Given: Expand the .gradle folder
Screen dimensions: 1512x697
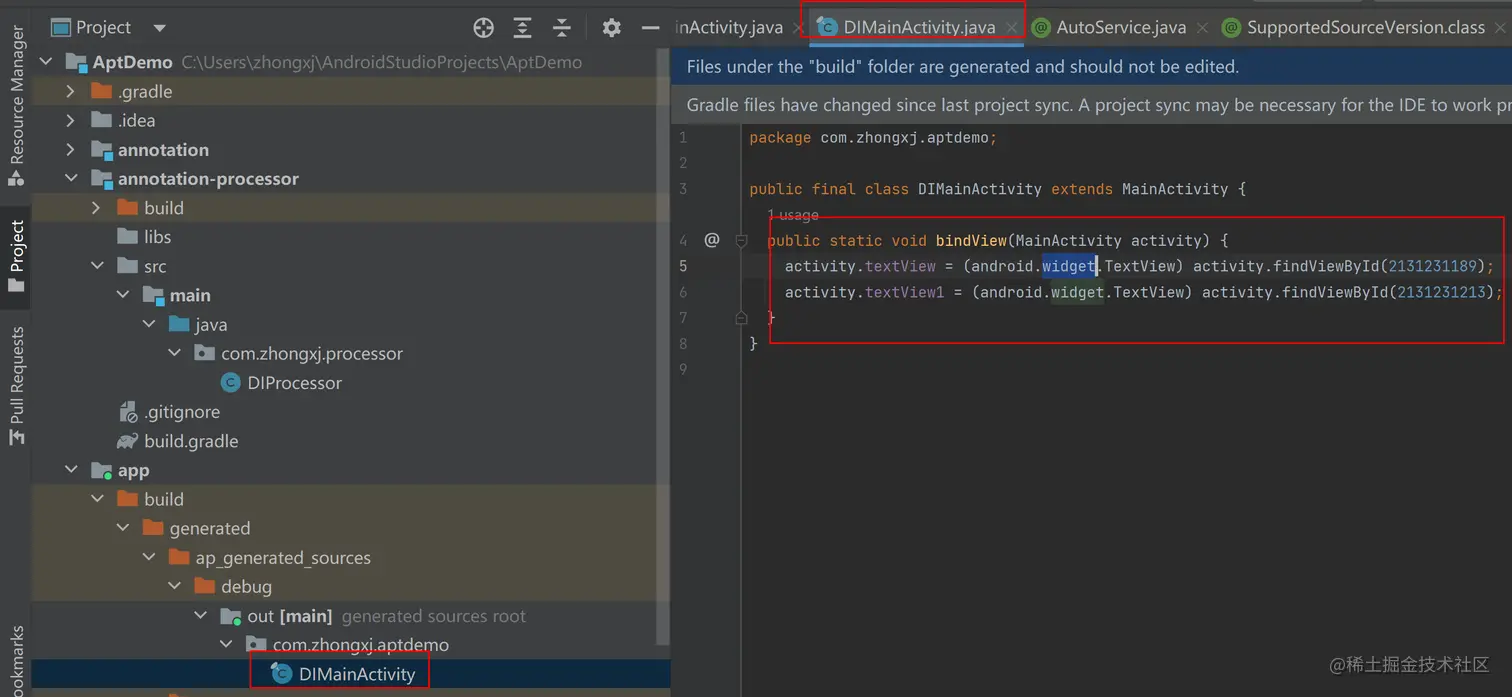Looking at the screenshot, I should 70,91.
